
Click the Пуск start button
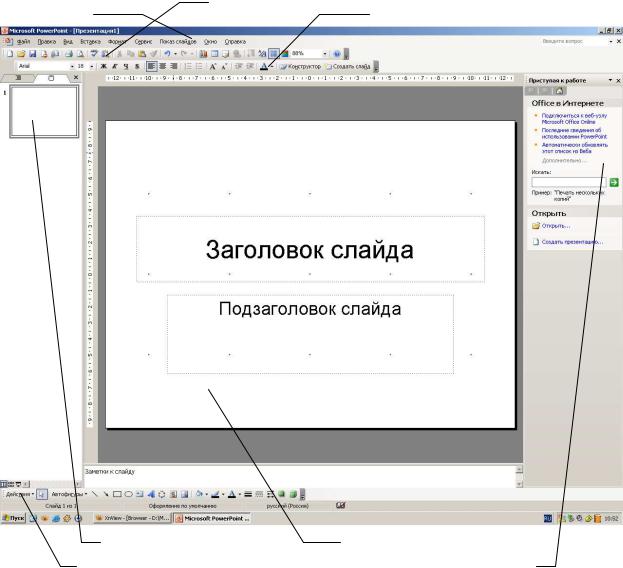14,518
